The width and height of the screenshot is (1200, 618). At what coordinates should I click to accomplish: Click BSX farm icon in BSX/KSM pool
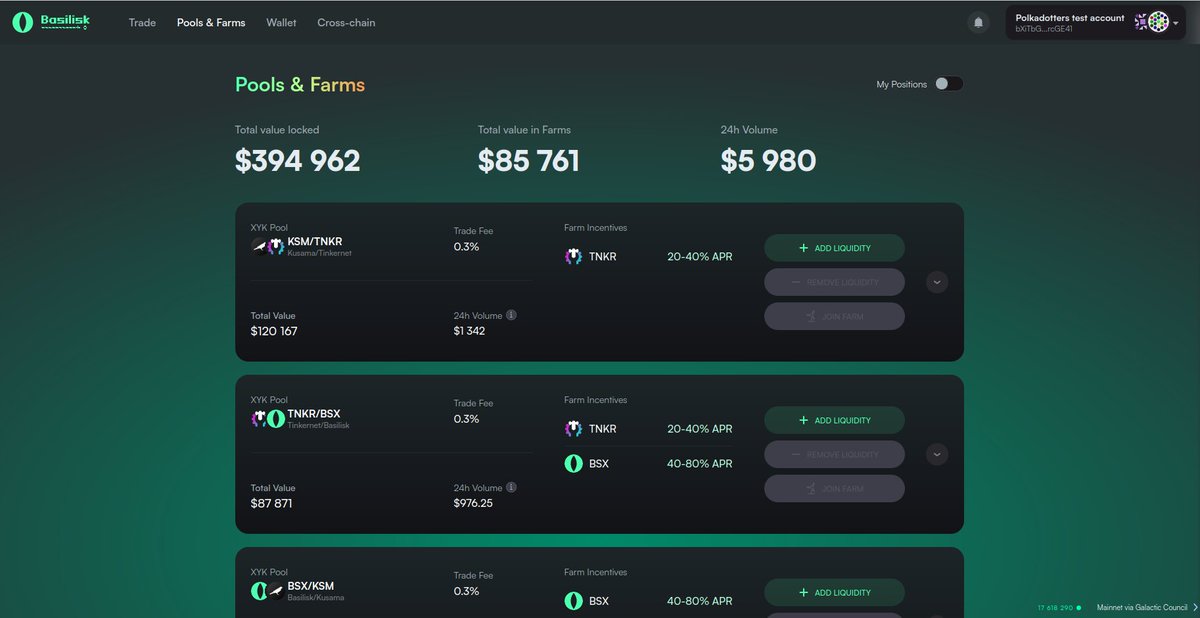(574, 601)
